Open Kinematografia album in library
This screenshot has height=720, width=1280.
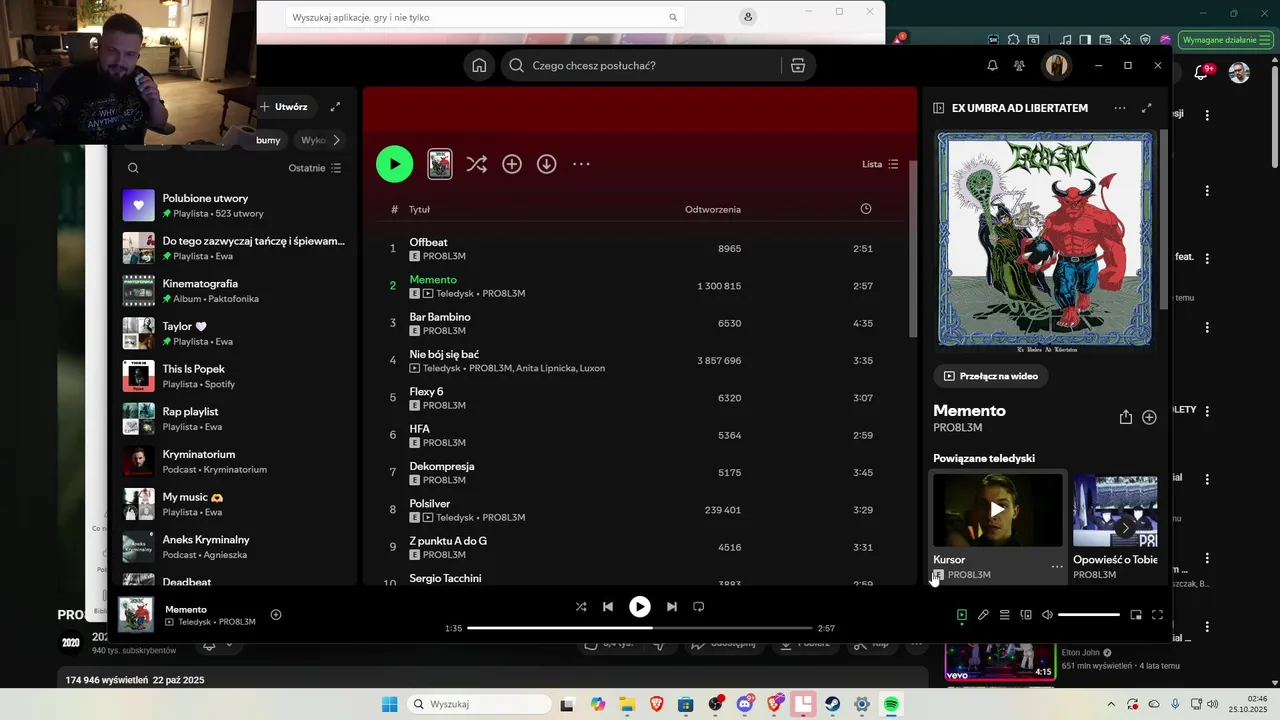(x=234, y=290)
